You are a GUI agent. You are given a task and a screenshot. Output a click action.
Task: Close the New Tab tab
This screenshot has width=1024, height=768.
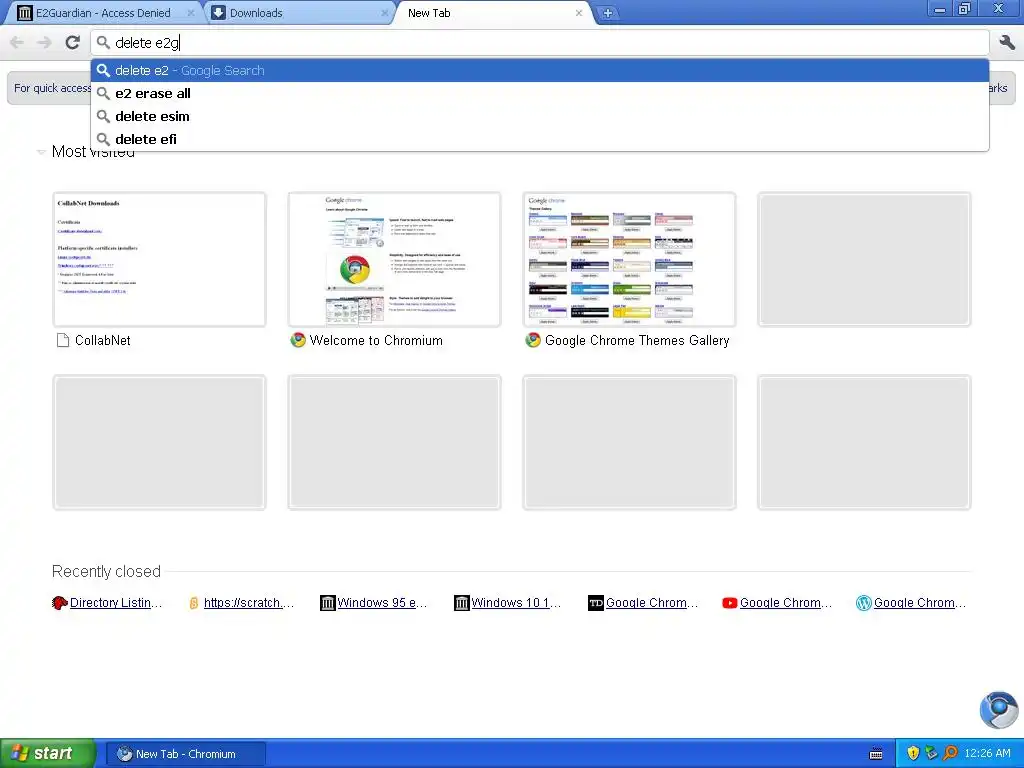[579, 13]
